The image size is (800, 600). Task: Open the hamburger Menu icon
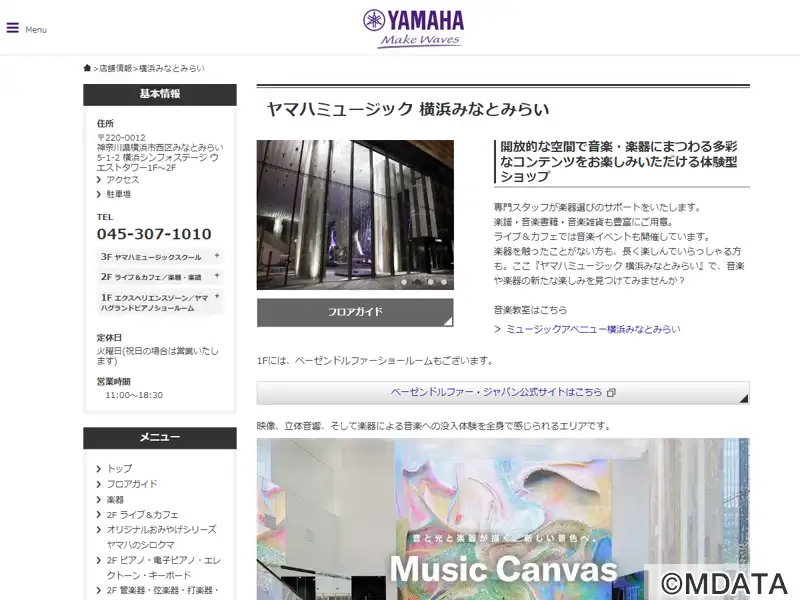point(13,29)
